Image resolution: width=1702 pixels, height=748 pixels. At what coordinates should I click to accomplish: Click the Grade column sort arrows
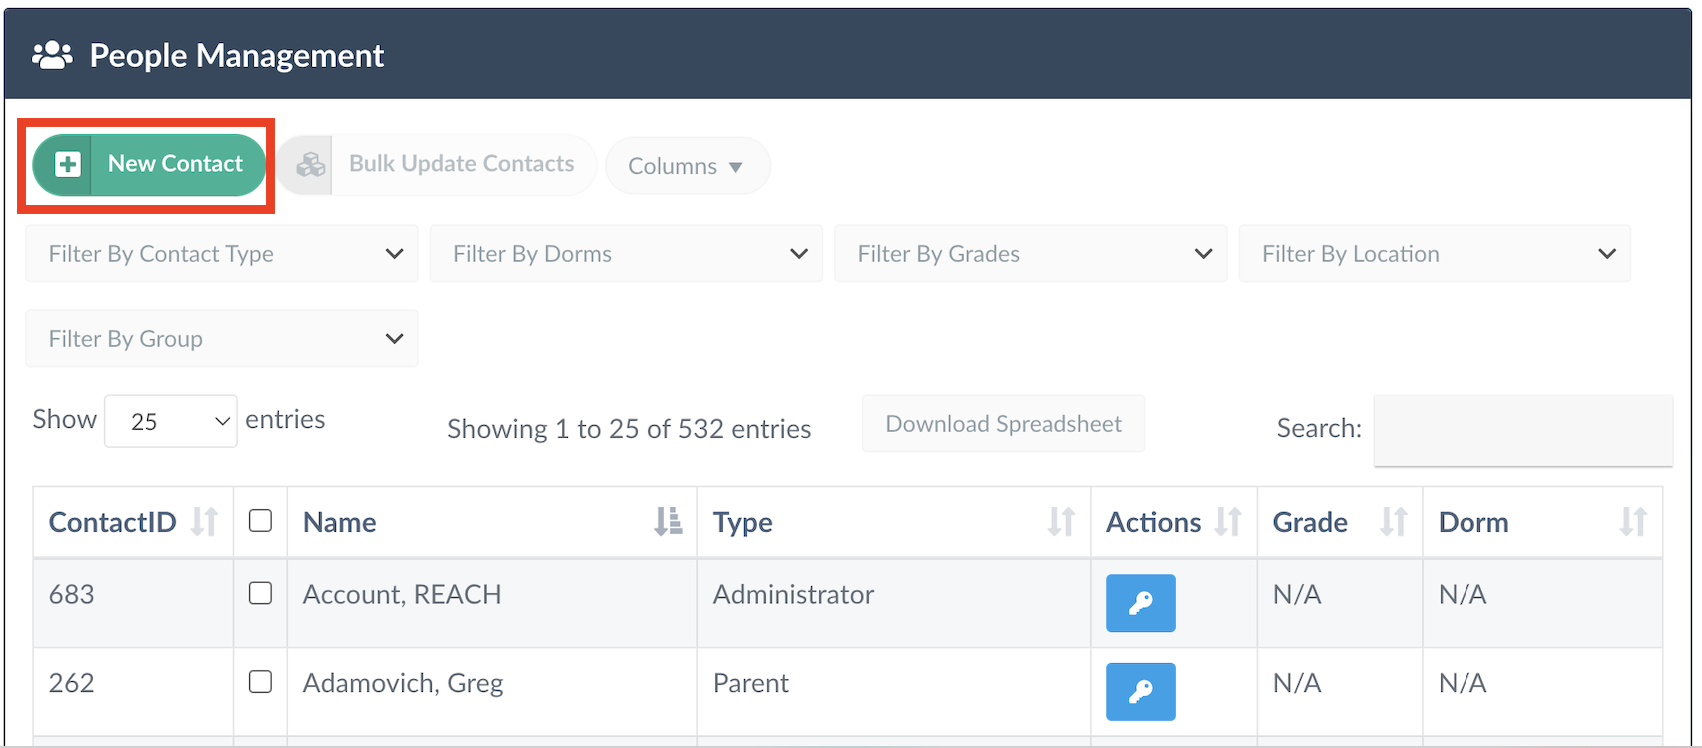point(1393,522)
